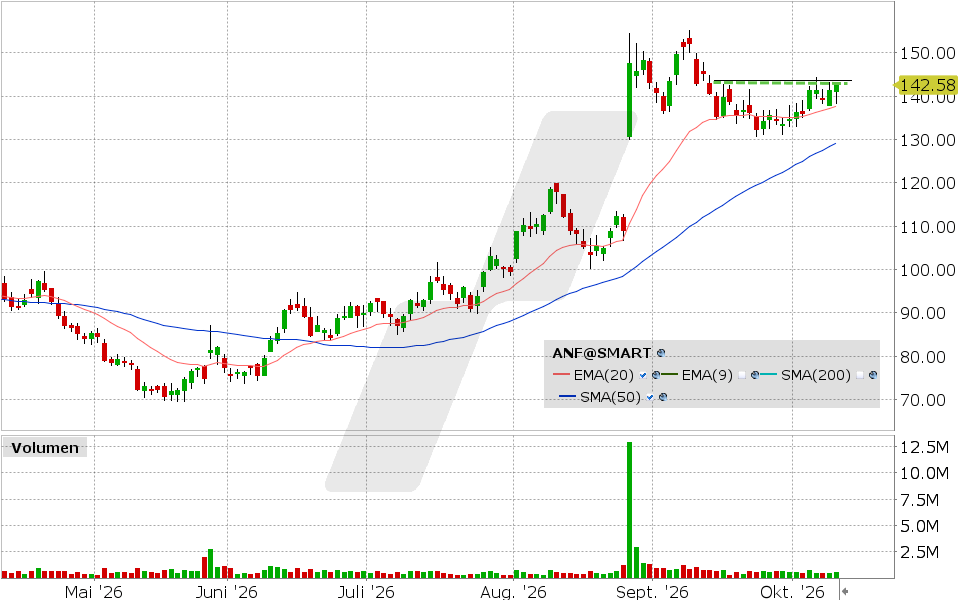The width and height of the screenshot is (960, 600).
Task: Open EMA(20) indicator settings icon
Action: click(656, 375)
